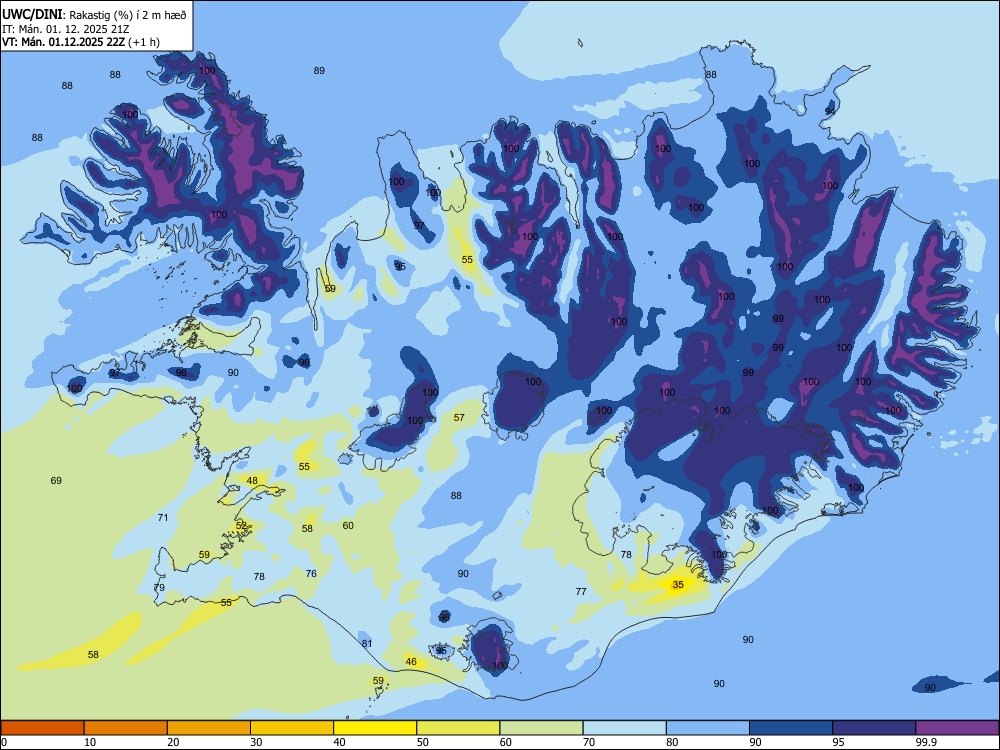This screenshot has height=750, width=1000.
Task: Click the 48 humidity value on the map
Action: point(253,481)
